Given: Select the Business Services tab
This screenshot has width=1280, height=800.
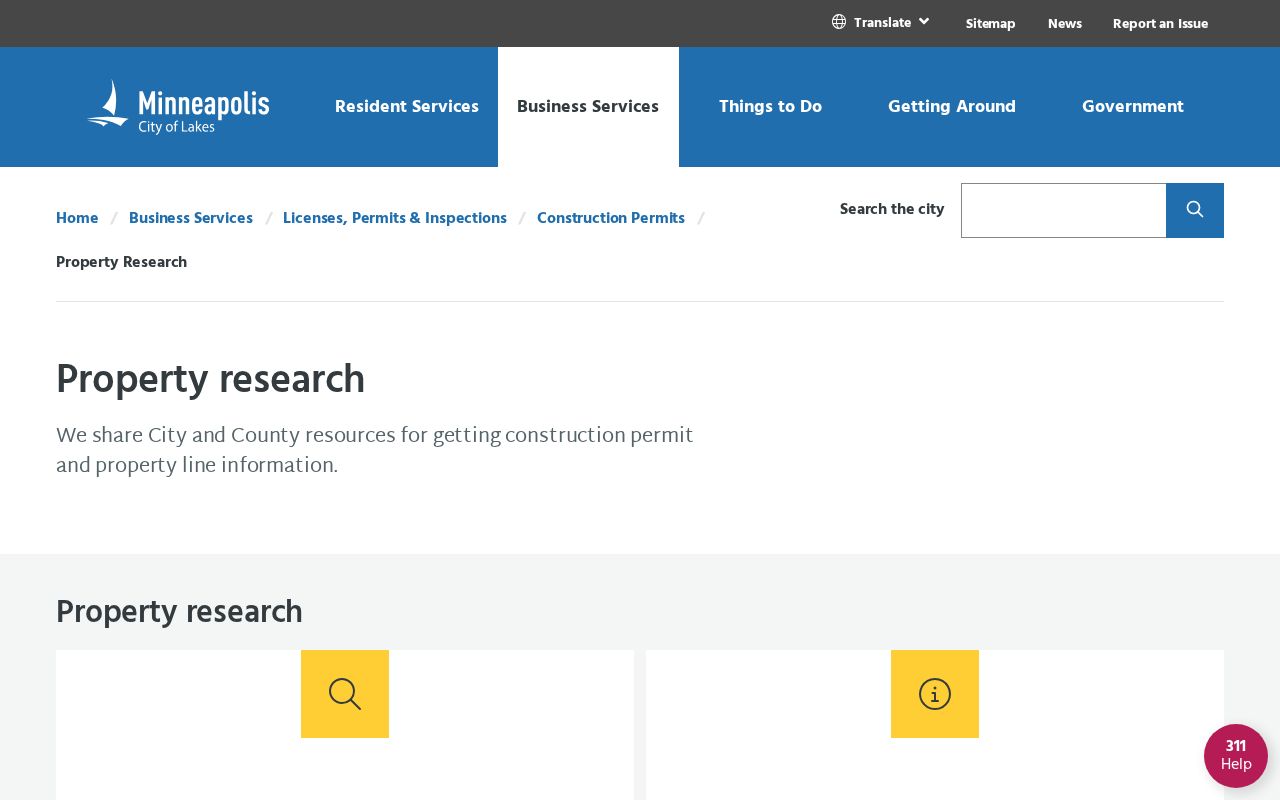Looking at the screenshot, I should click(x=588, y=106).
